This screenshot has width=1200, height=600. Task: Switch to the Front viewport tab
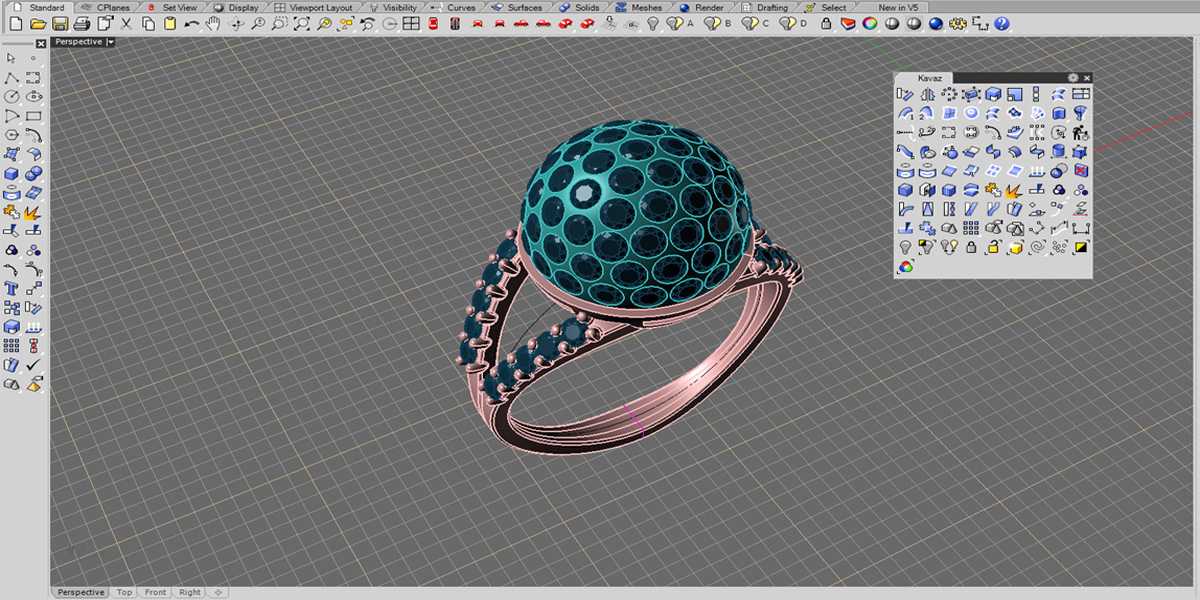pos(155,592)
